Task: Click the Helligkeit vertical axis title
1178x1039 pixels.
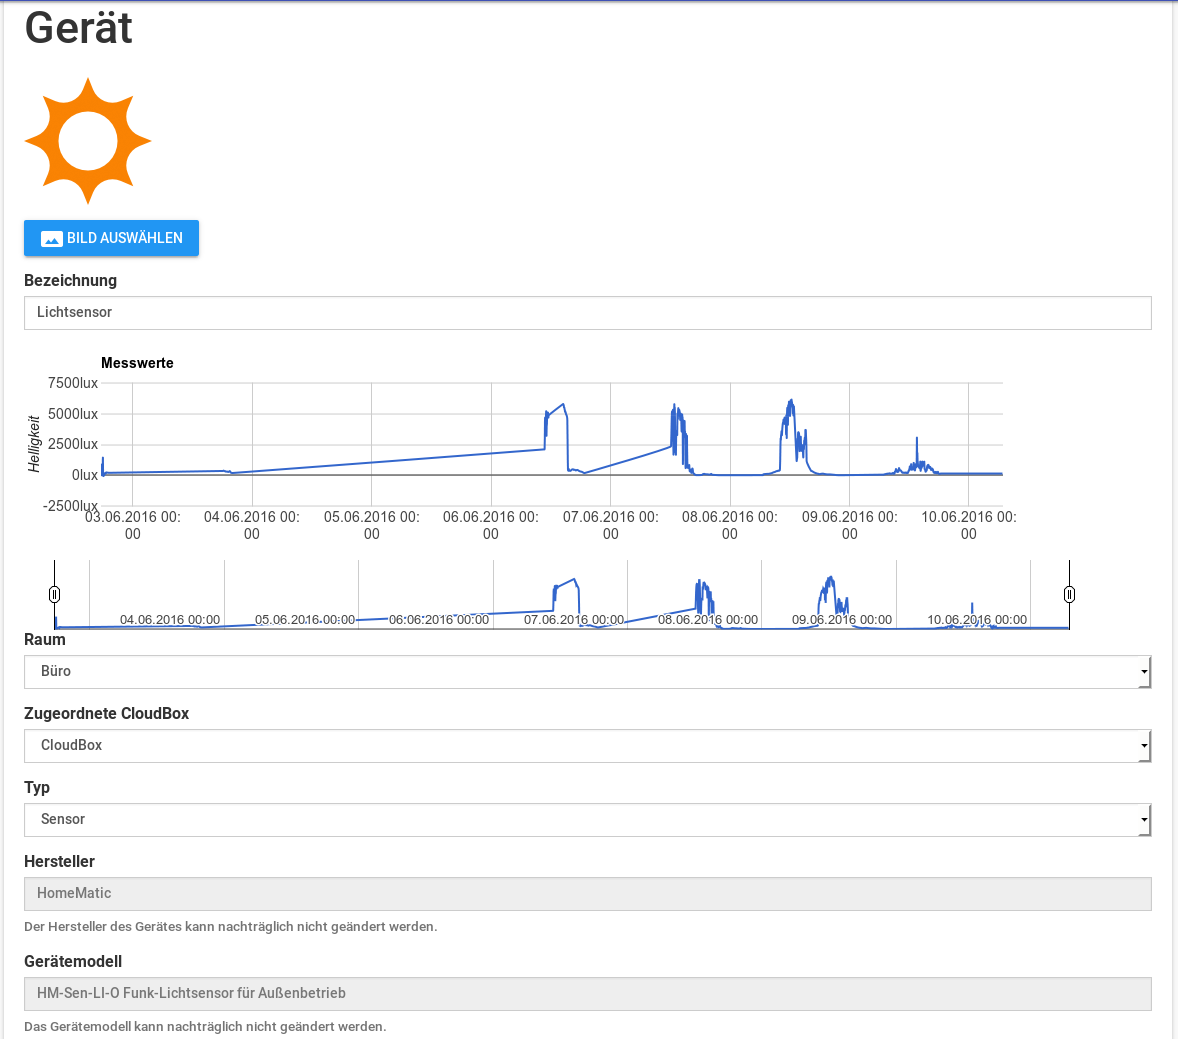Action: click(35, 444)
